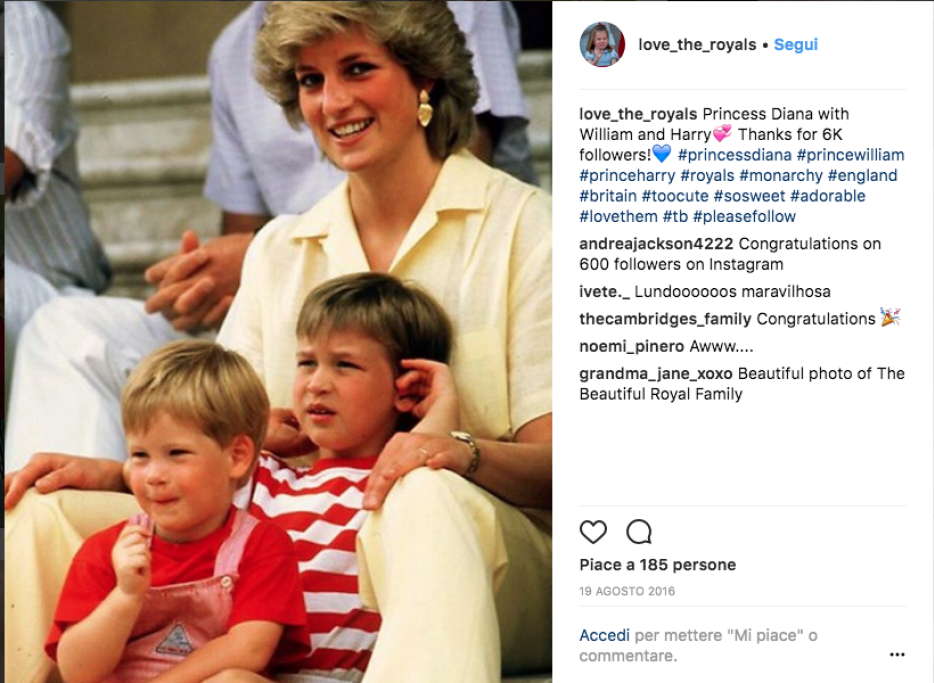
Task: Click the 19 AGOSTO 2016 date link
Action: [x=627, y=591]
